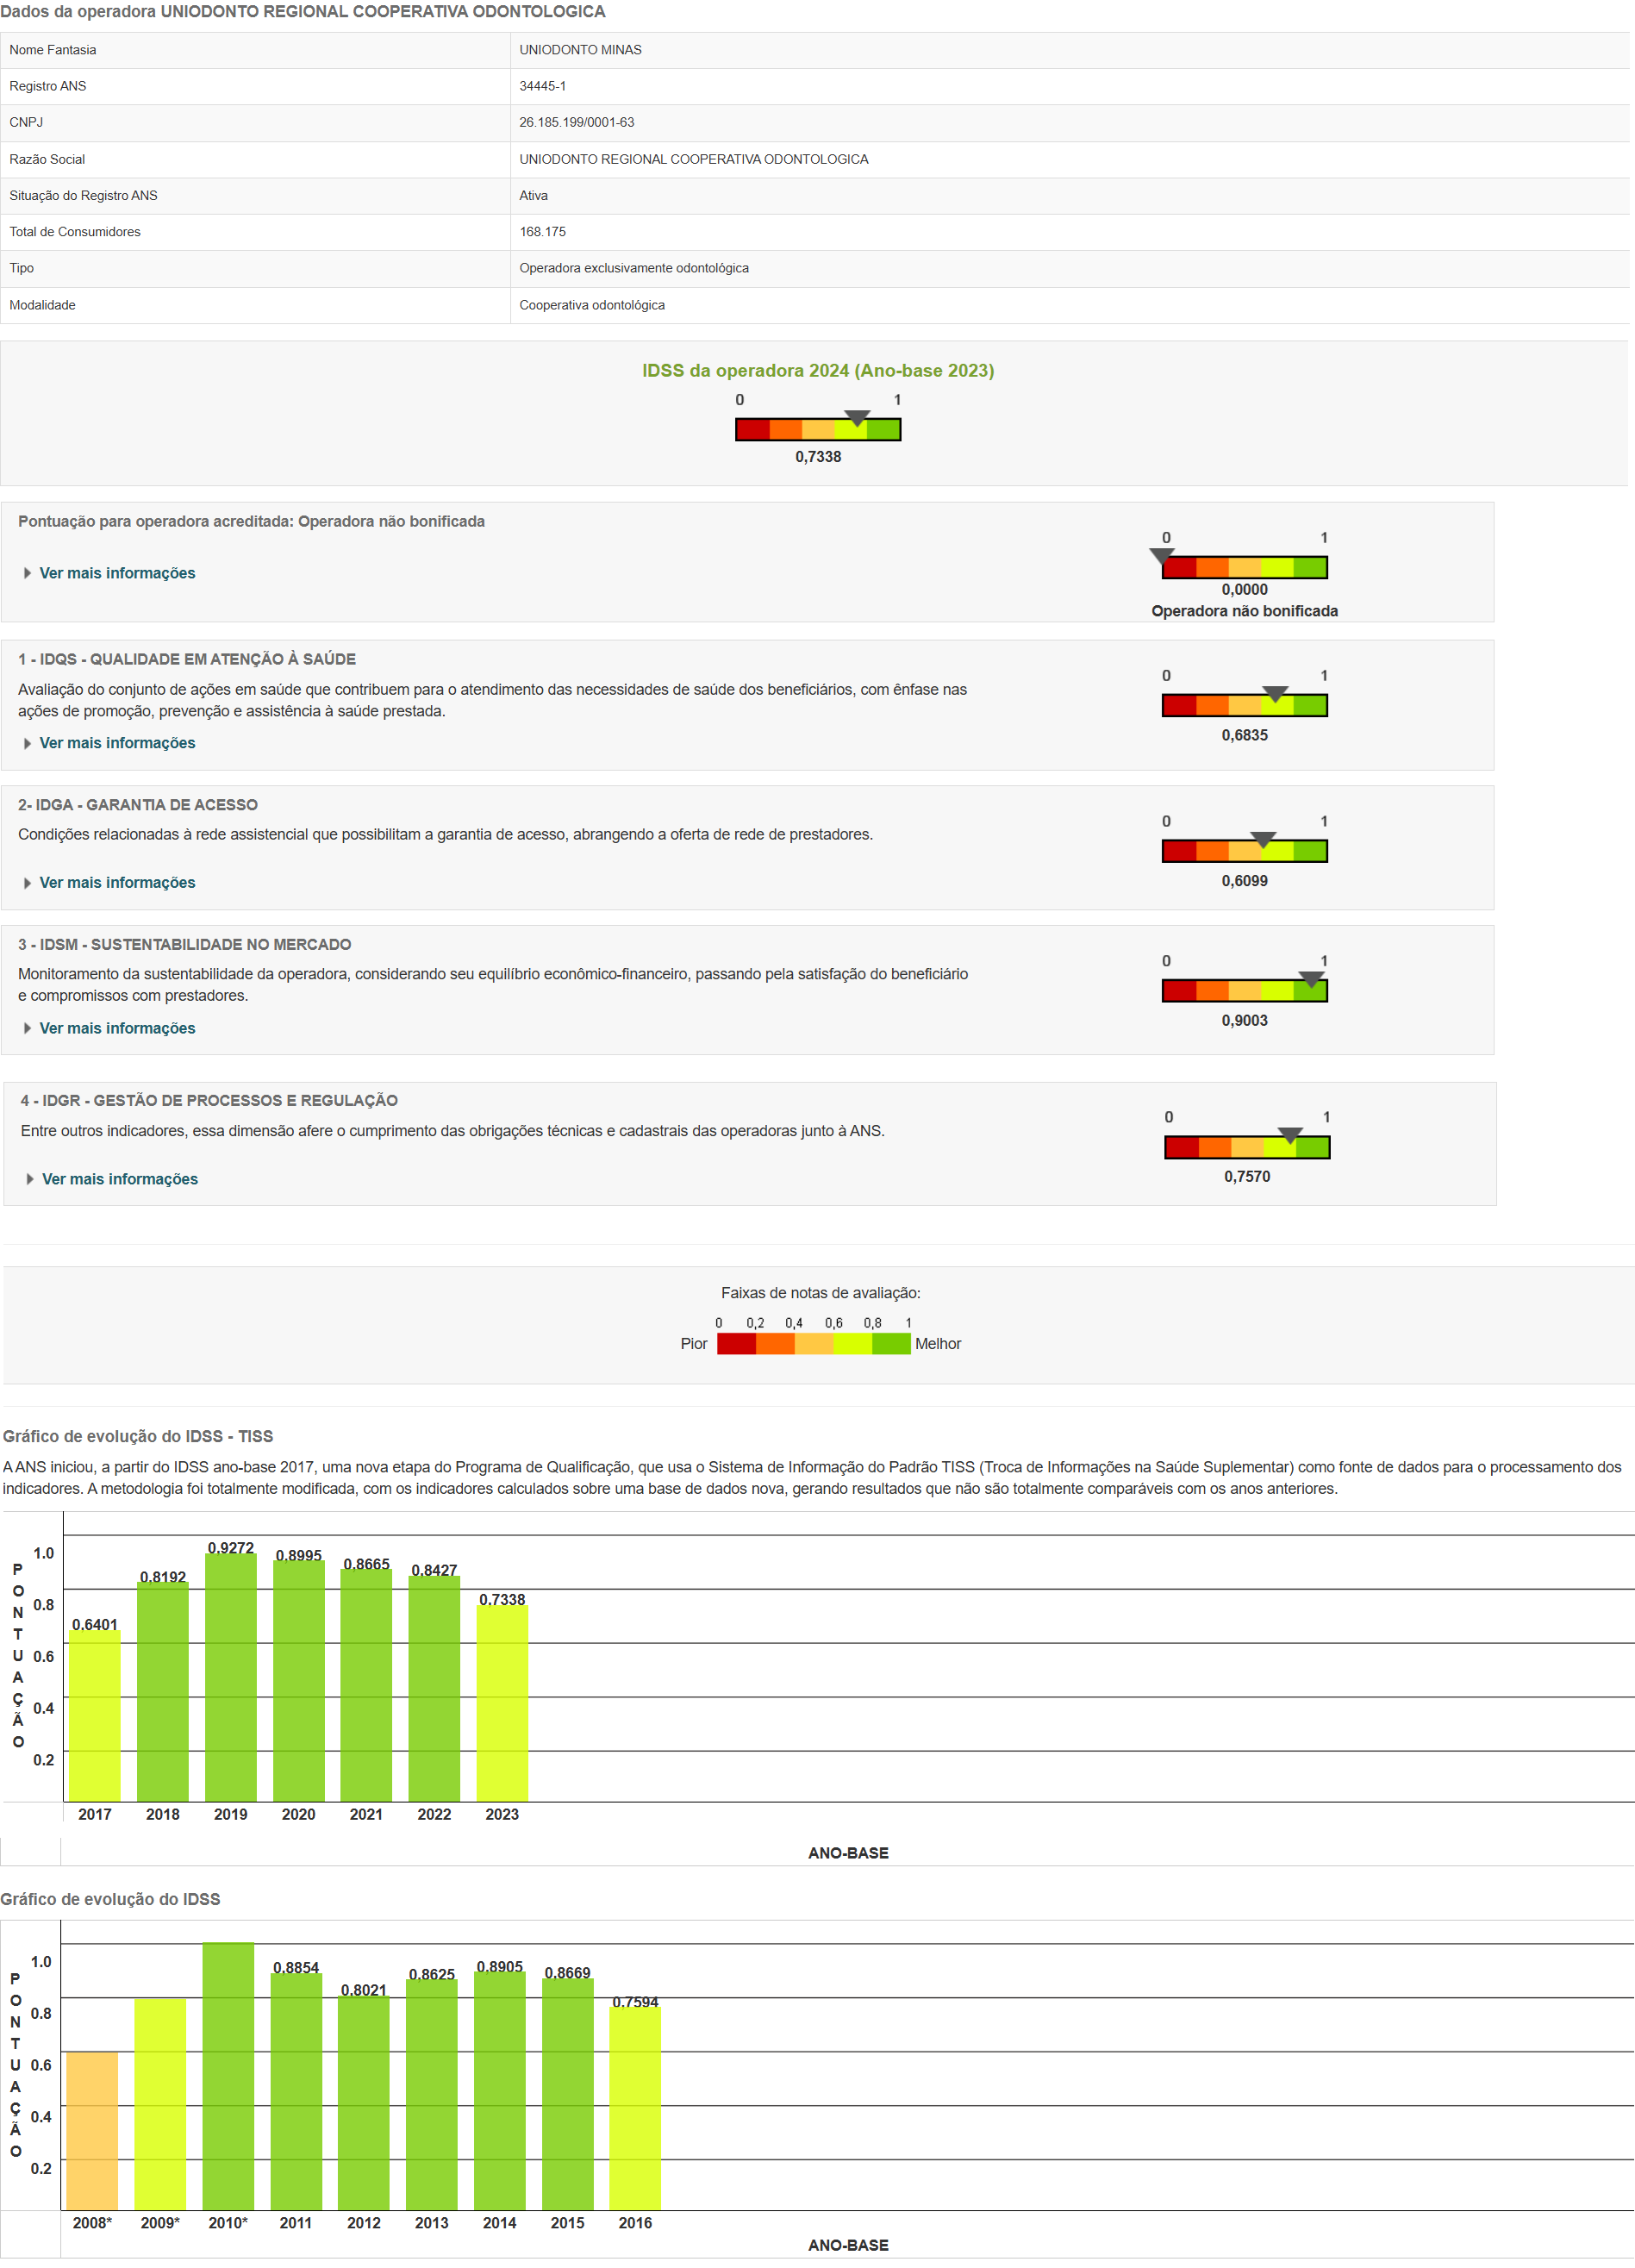
Task: Click heading '1 - IDQS - QUALIDADE EM ATENÇÃO À SAÚDE'
Action: 187,659
